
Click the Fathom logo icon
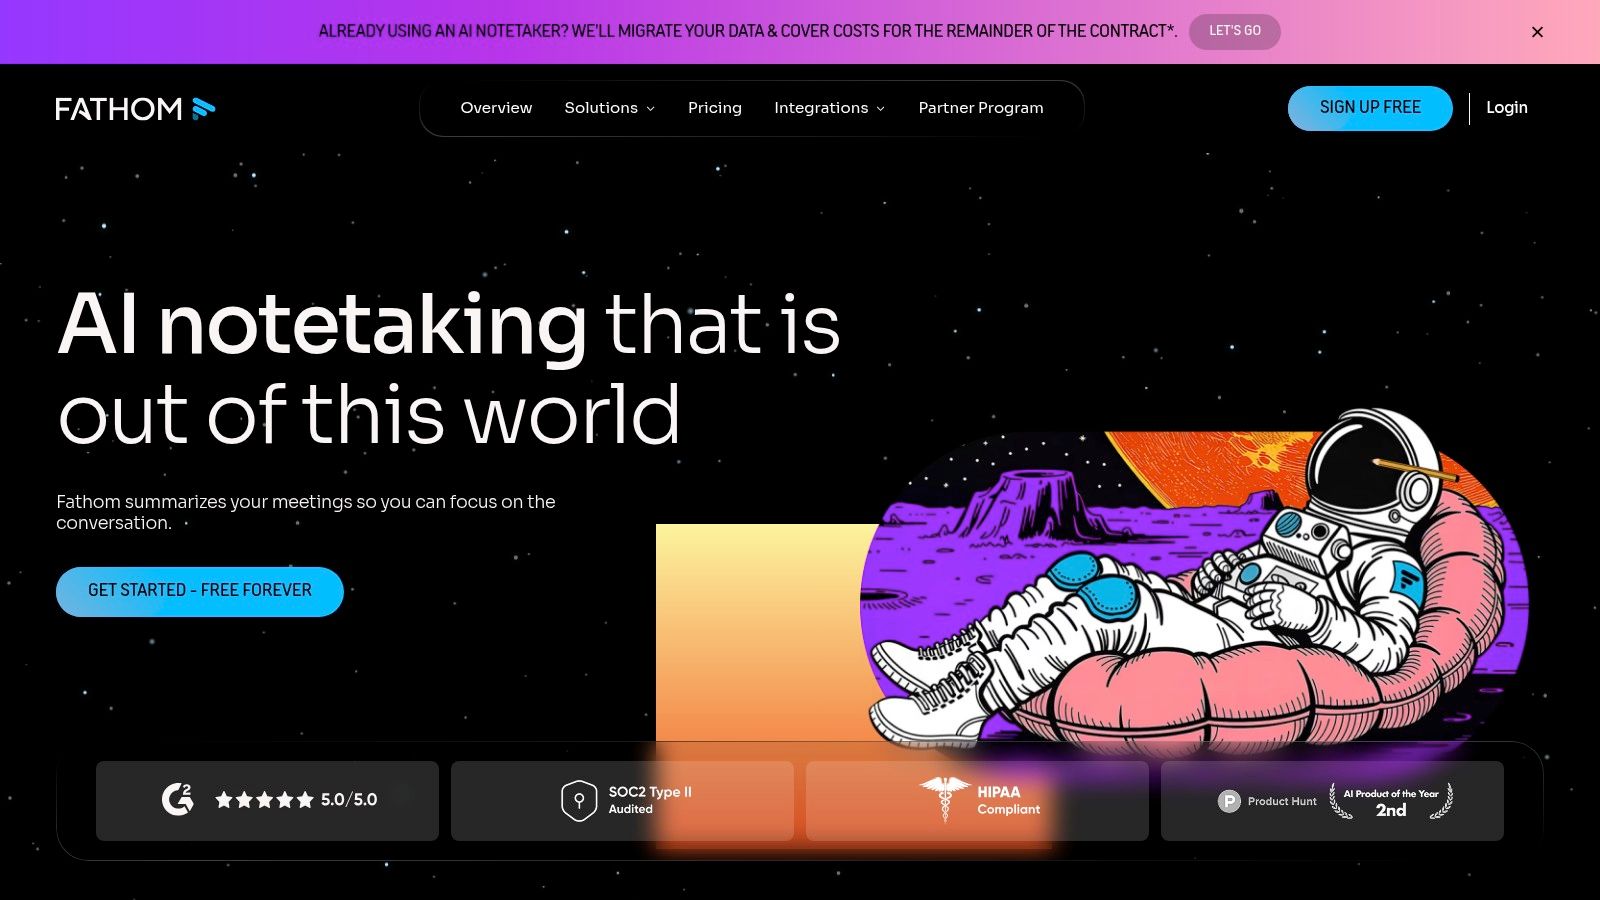coord(135,108)
